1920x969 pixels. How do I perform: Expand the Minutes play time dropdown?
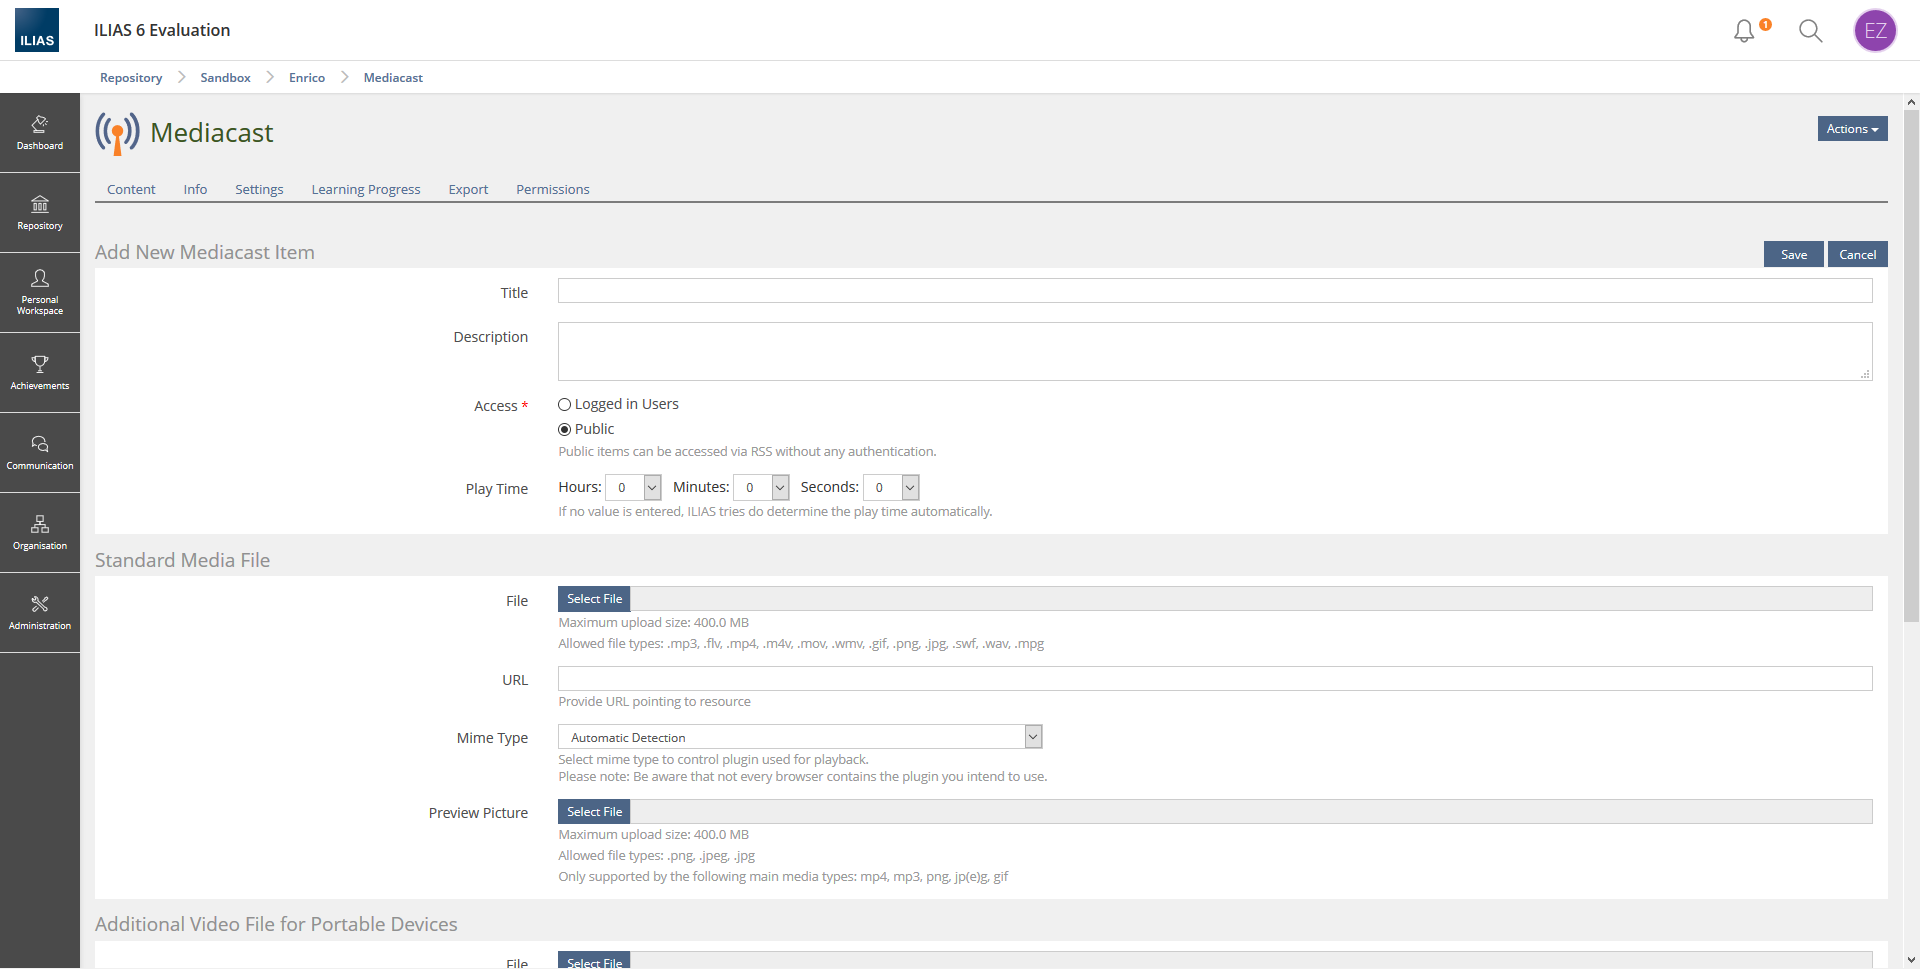click(x=761, y=488)
